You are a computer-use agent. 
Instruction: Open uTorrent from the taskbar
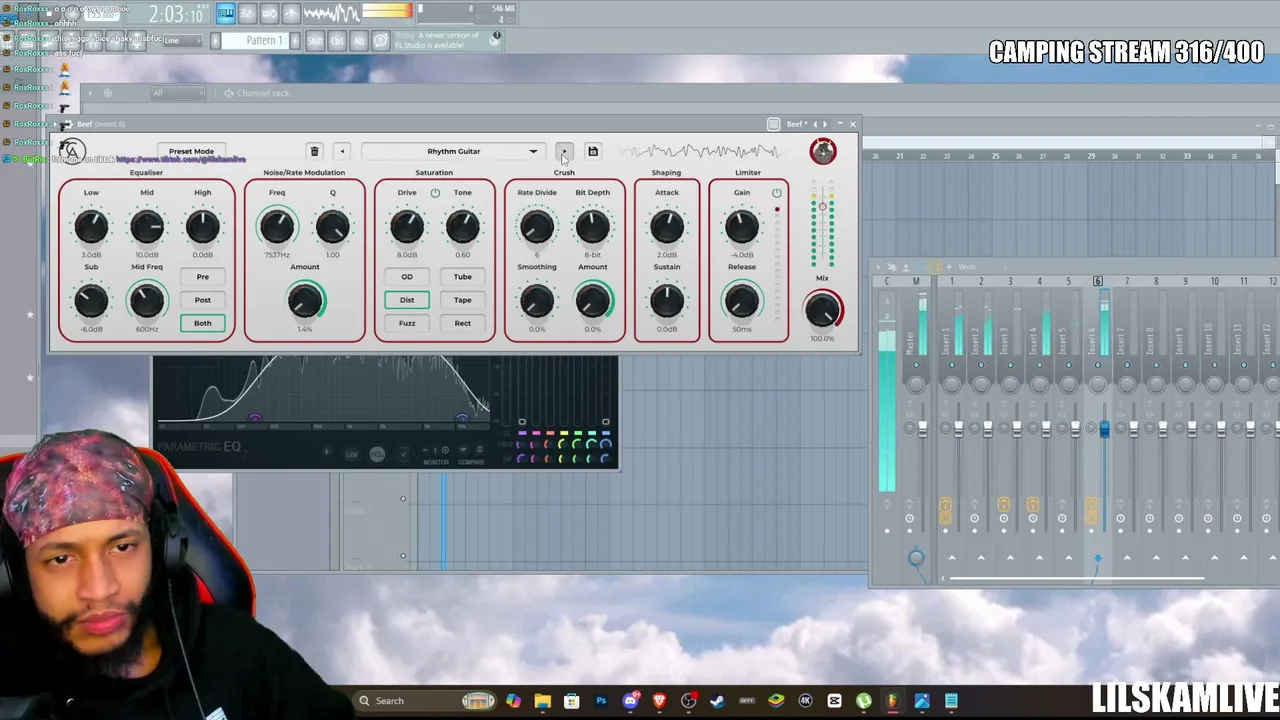click(864, 701)
